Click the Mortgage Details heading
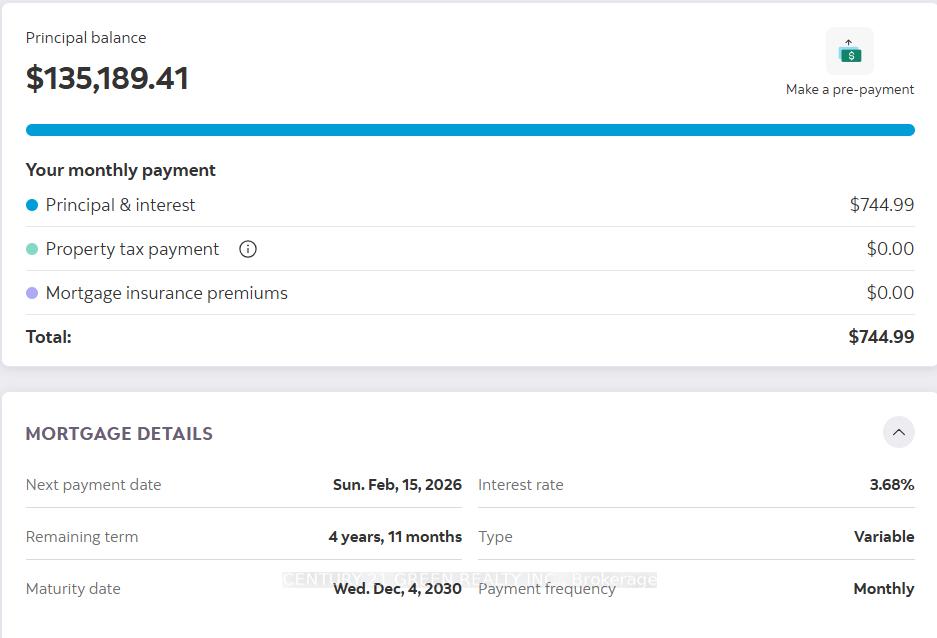Image resolution: width=937 pixels, height=638 pixels. 119,433
